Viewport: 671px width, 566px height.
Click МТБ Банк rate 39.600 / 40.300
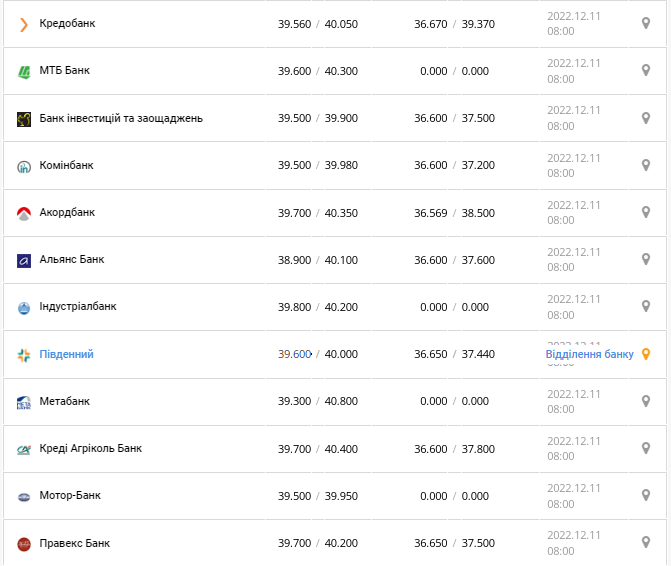tap(318, 71)
